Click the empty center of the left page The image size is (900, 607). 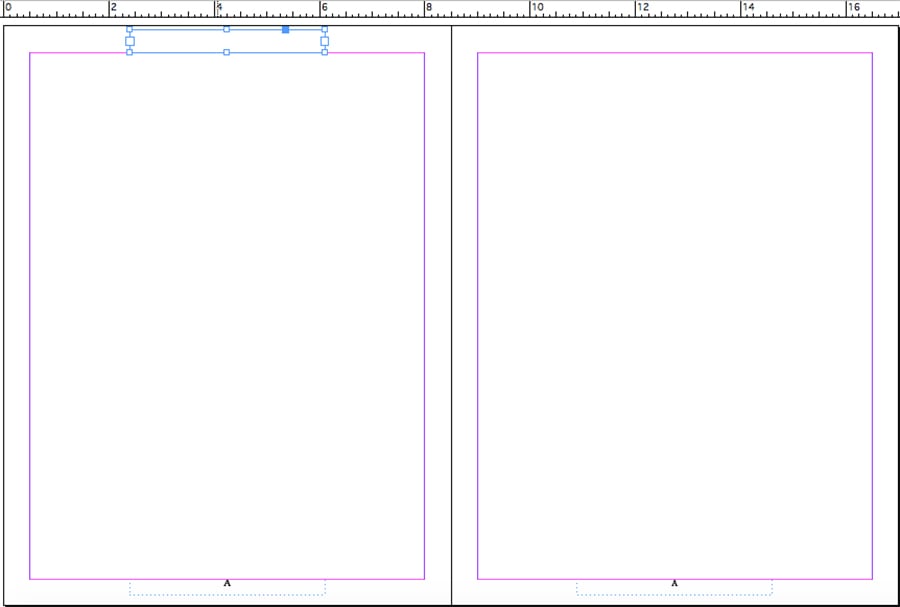click(227, 315)
